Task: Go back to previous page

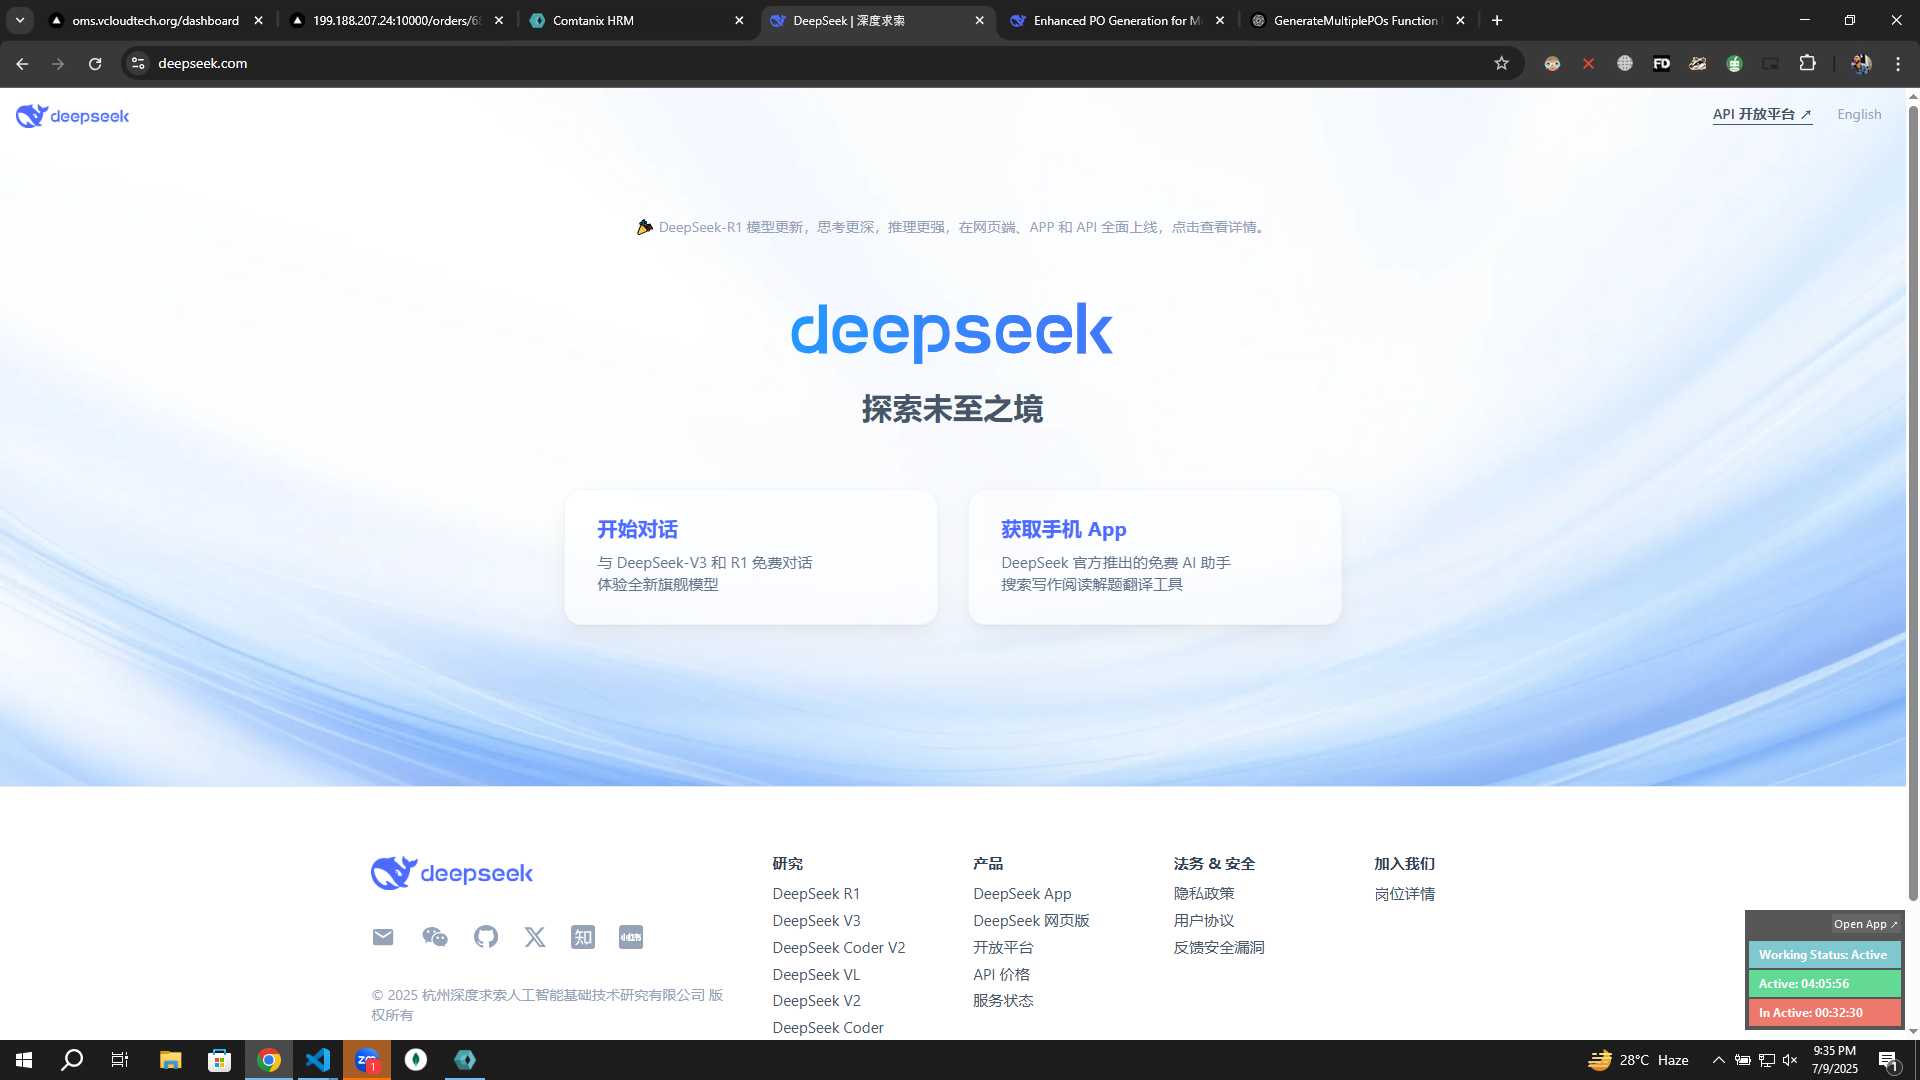Action: (22, 63)
